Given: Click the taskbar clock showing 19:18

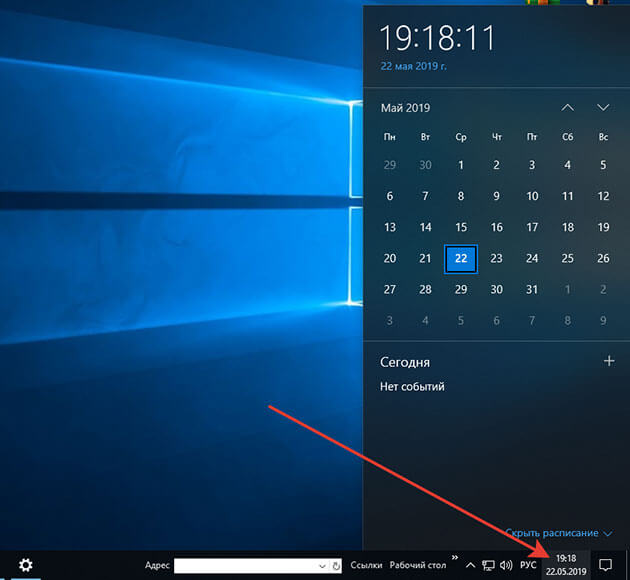Looking at the screenshot, I should 566,565.
